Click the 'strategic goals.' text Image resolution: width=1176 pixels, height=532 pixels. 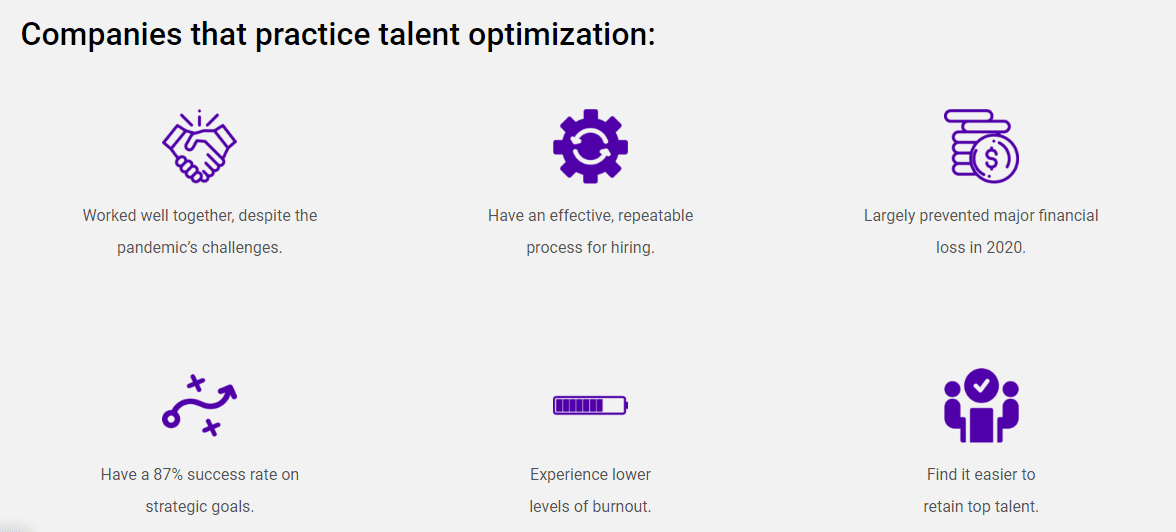tap(200, 506)
